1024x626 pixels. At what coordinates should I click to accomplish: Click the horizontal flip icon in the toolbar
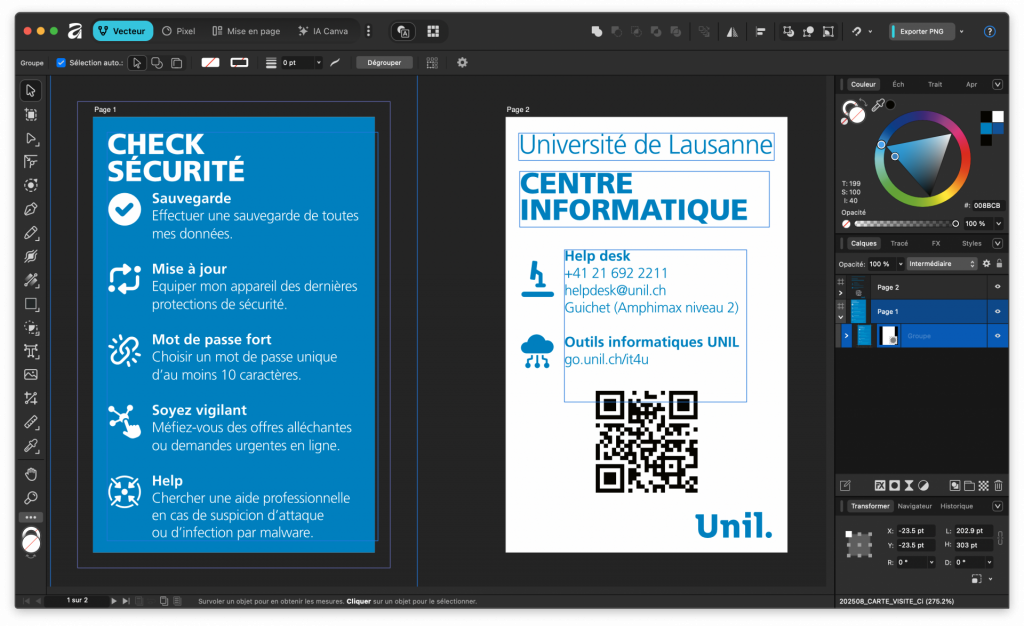click(731, 32)
